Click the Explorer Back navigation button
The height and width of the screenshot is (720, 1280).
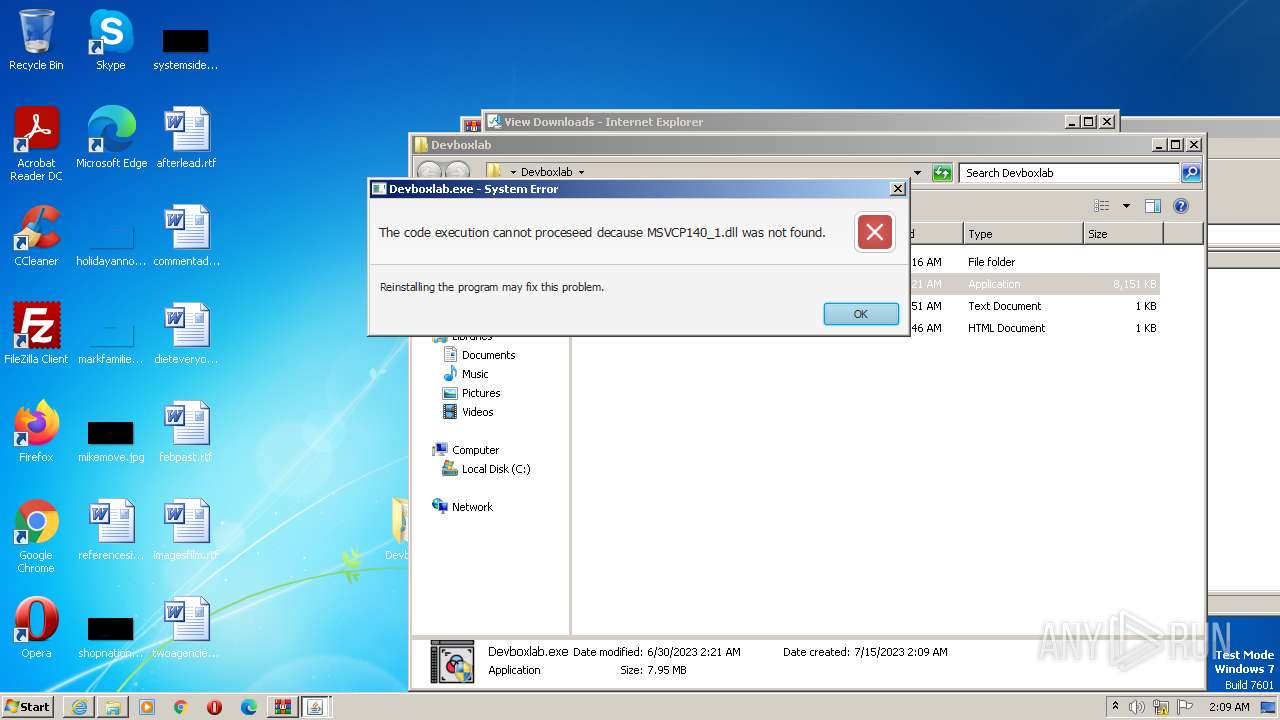(x=429, y=173)
